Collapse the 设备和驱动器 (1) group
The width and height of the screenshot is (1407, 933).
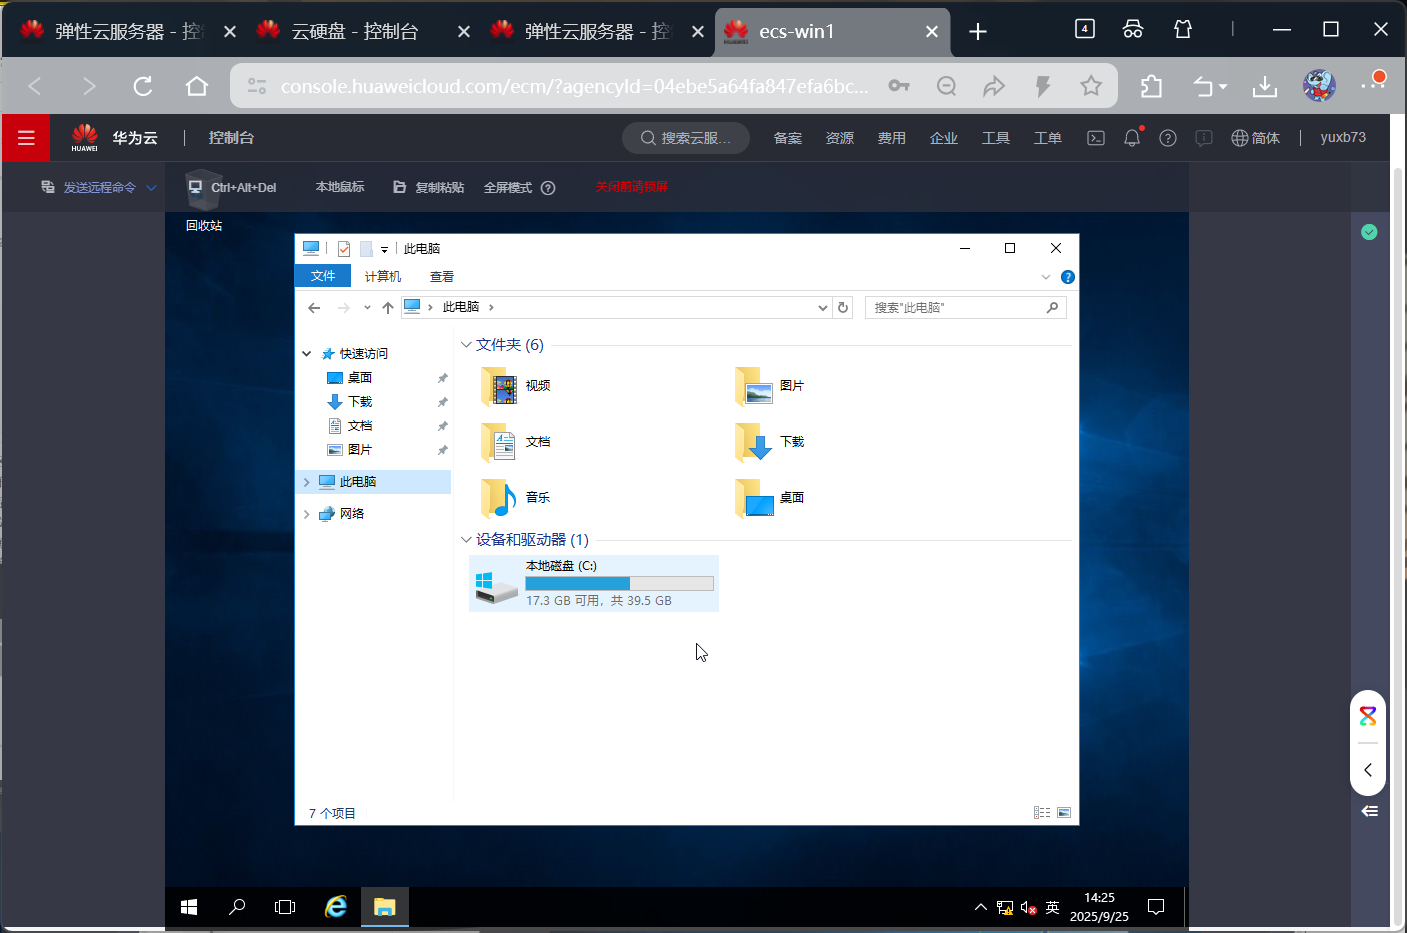(x=466, y=540)
